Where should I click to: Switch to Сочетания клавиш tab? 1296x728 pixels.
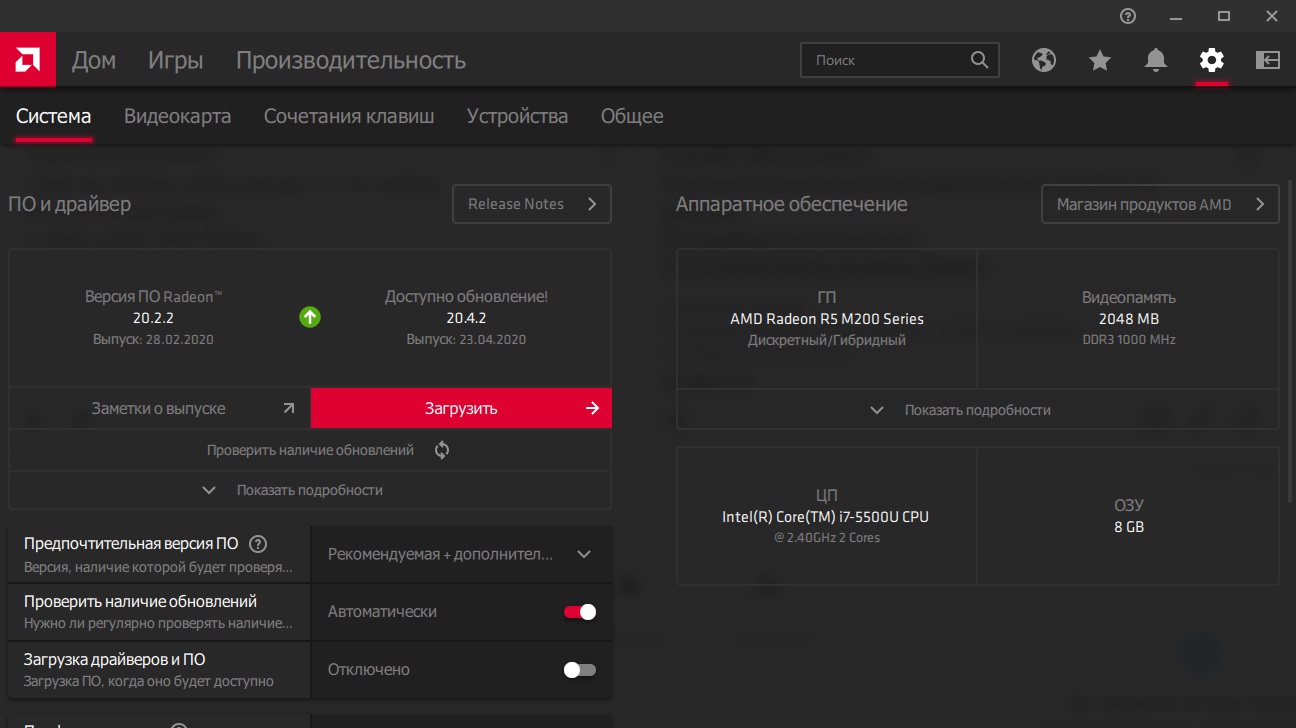click(x=349, y=116)
